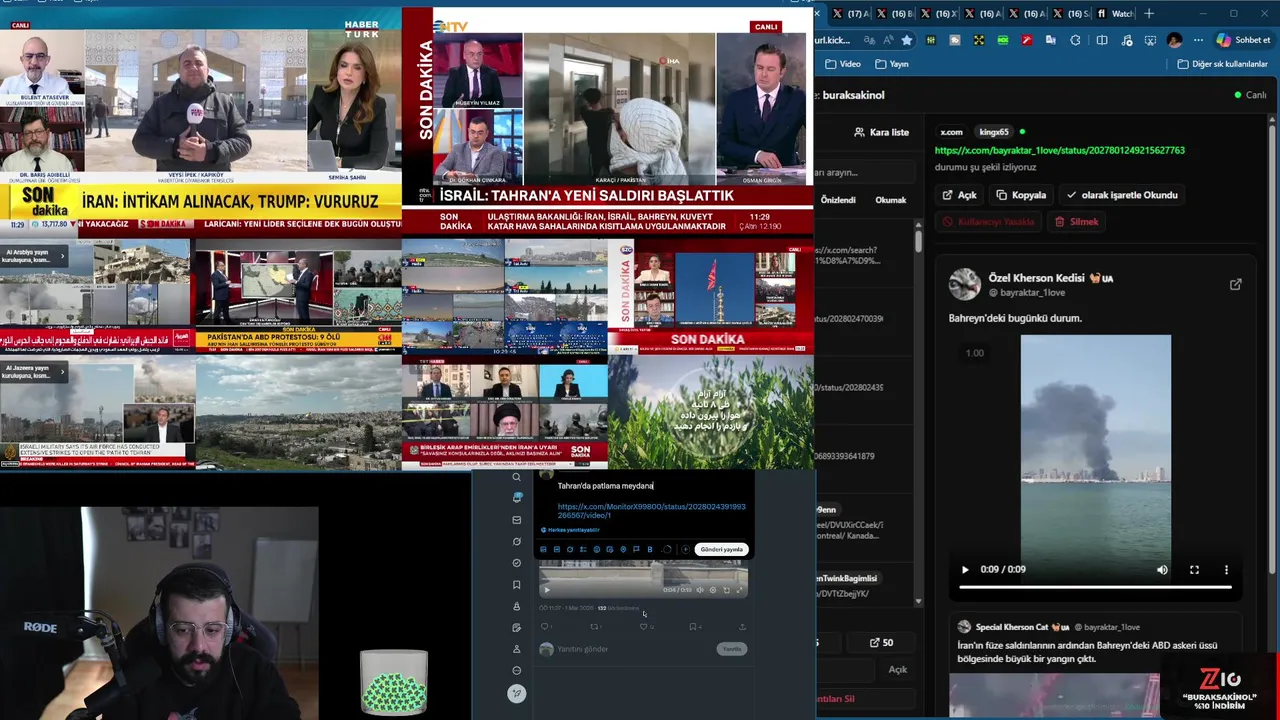Screen dimensions: 1280x720
Task: Click the translate icon in address bar
Action: 869,40
